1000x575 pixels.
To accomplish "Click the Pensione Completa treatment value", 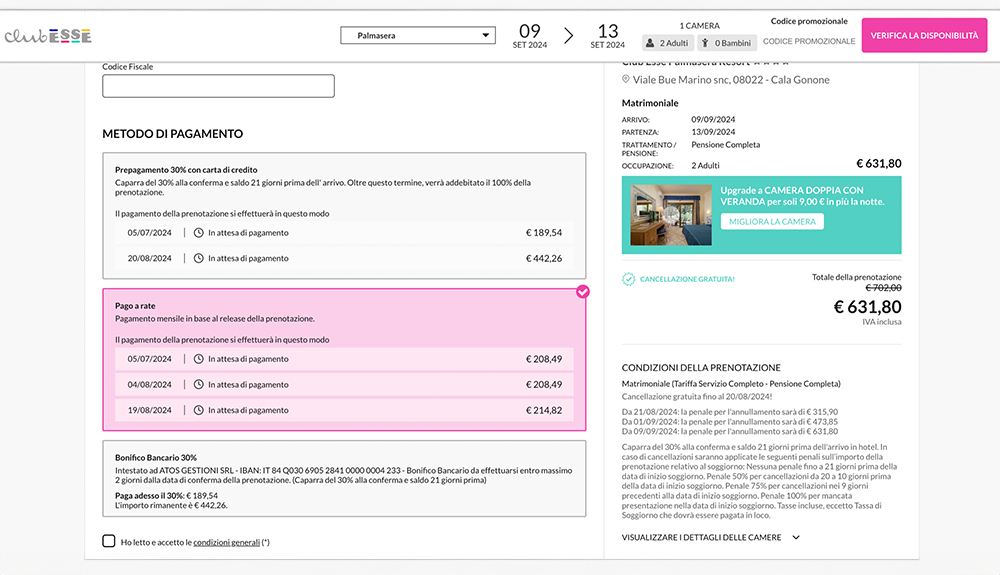I will 726,145.
